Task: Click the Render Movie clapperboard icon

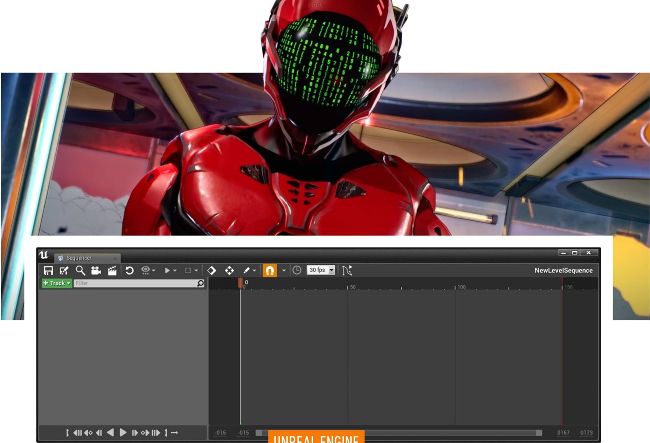Action: tap(112, 270)
